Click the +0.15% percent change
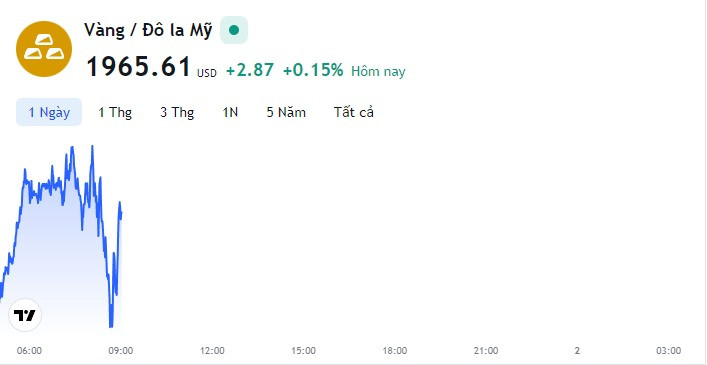 tap(313, 70)
